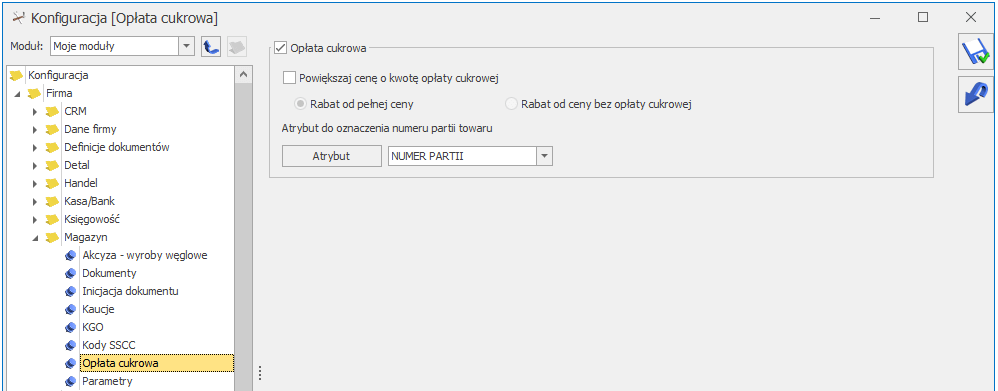
Task: Click the blue icon beside Dokumenty
Action: click(70, 273)
